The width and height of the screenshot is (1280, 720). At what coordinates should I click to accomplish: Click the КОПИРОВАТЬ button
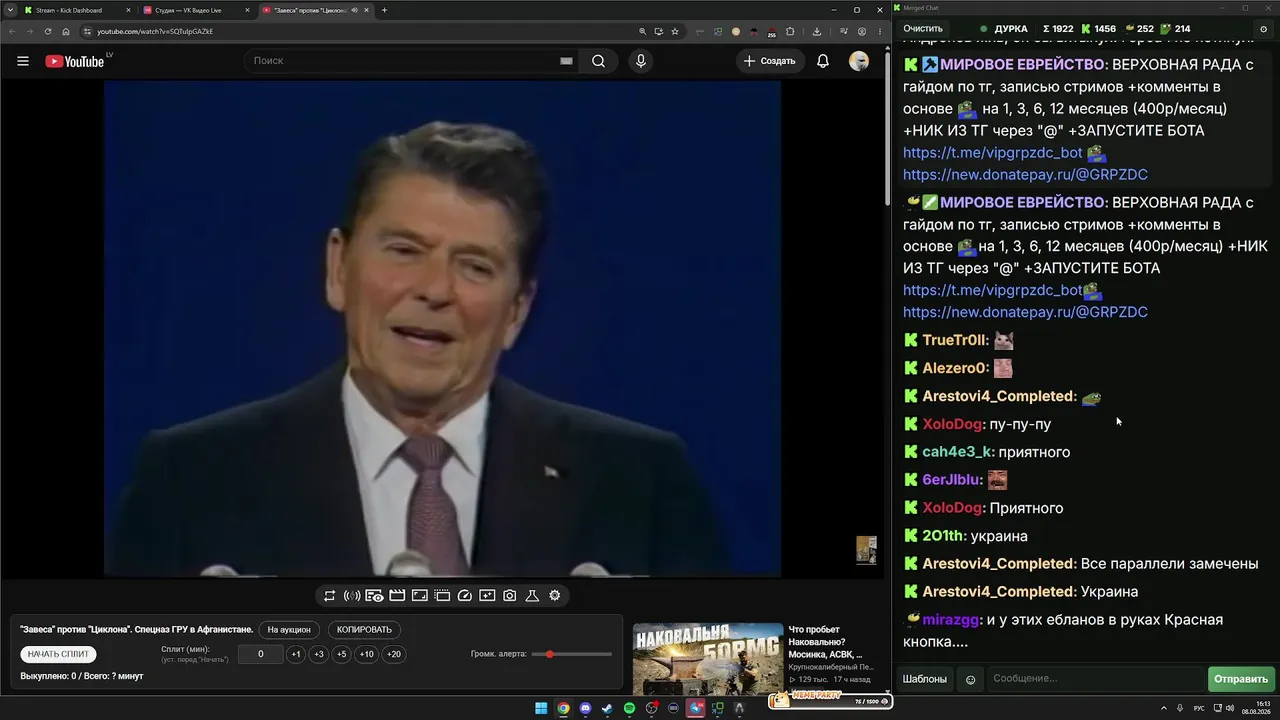[x=365, y=630]
